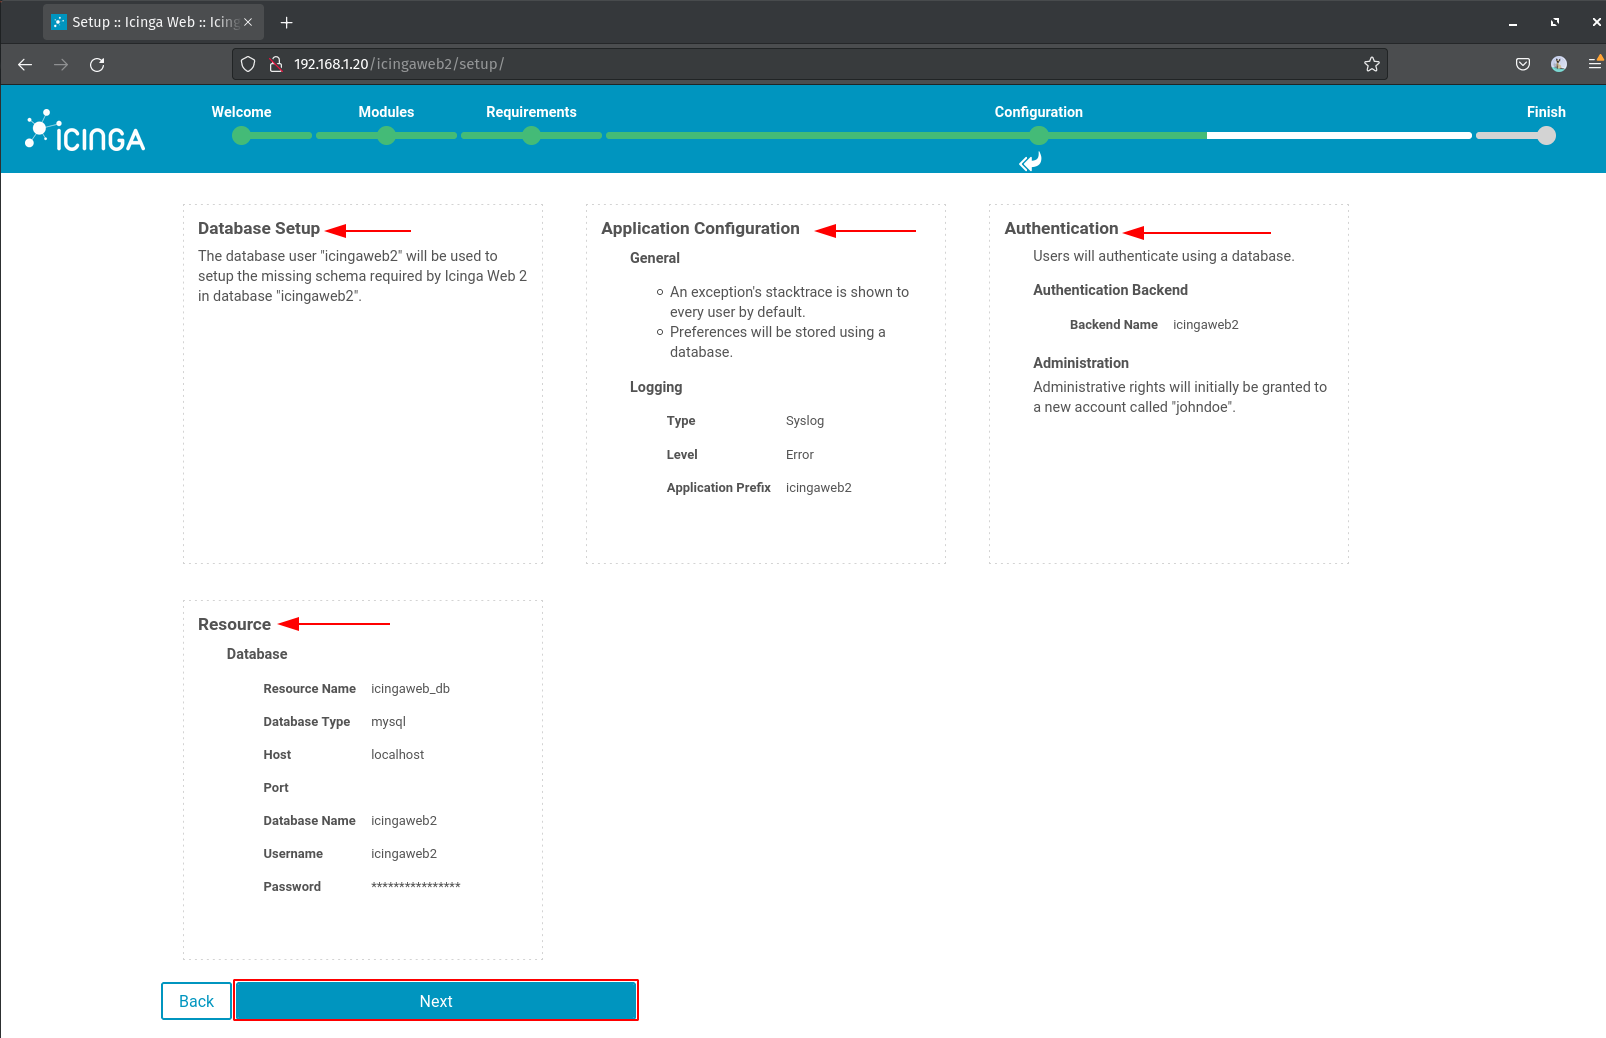Click the Application Prefix value icingaweb2
1606x1038 pixels.
pyautogui.click(x=819, y=488)
